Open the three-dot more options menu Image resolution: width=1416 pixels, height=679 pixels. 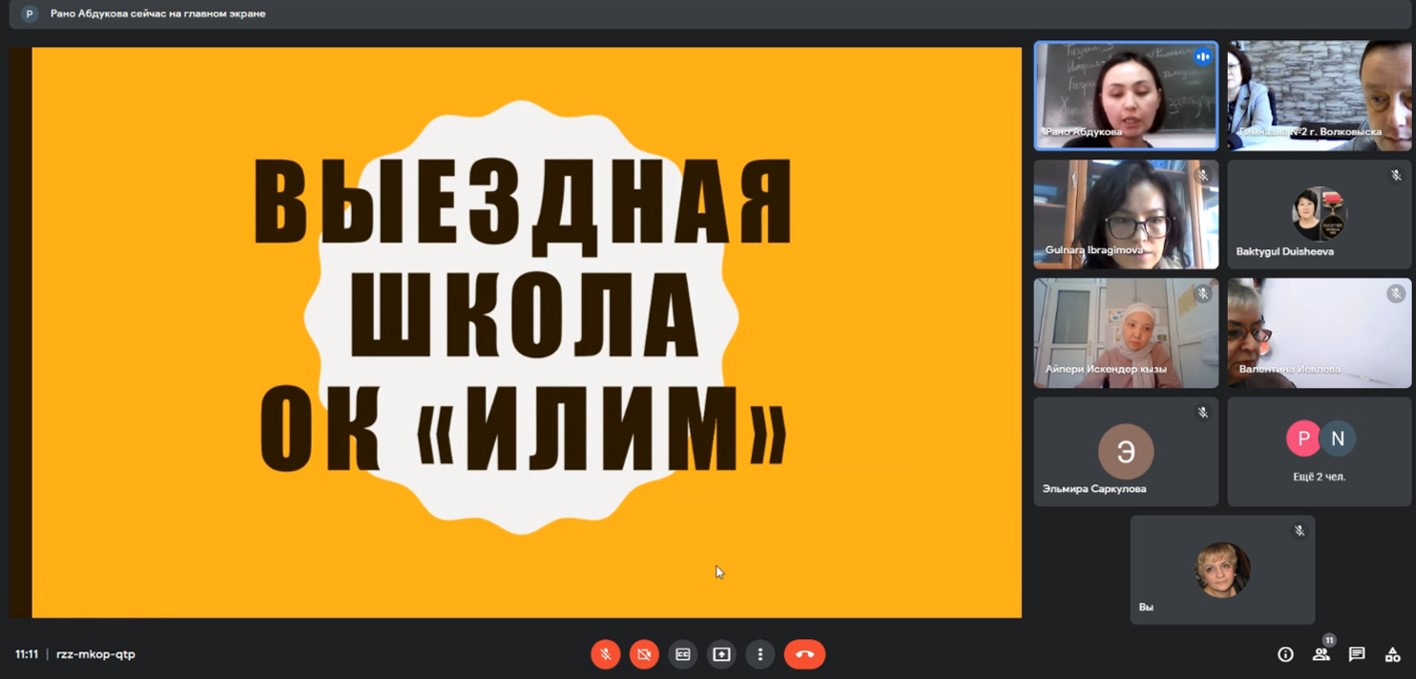pyautogui.click(x=761, y=655)
